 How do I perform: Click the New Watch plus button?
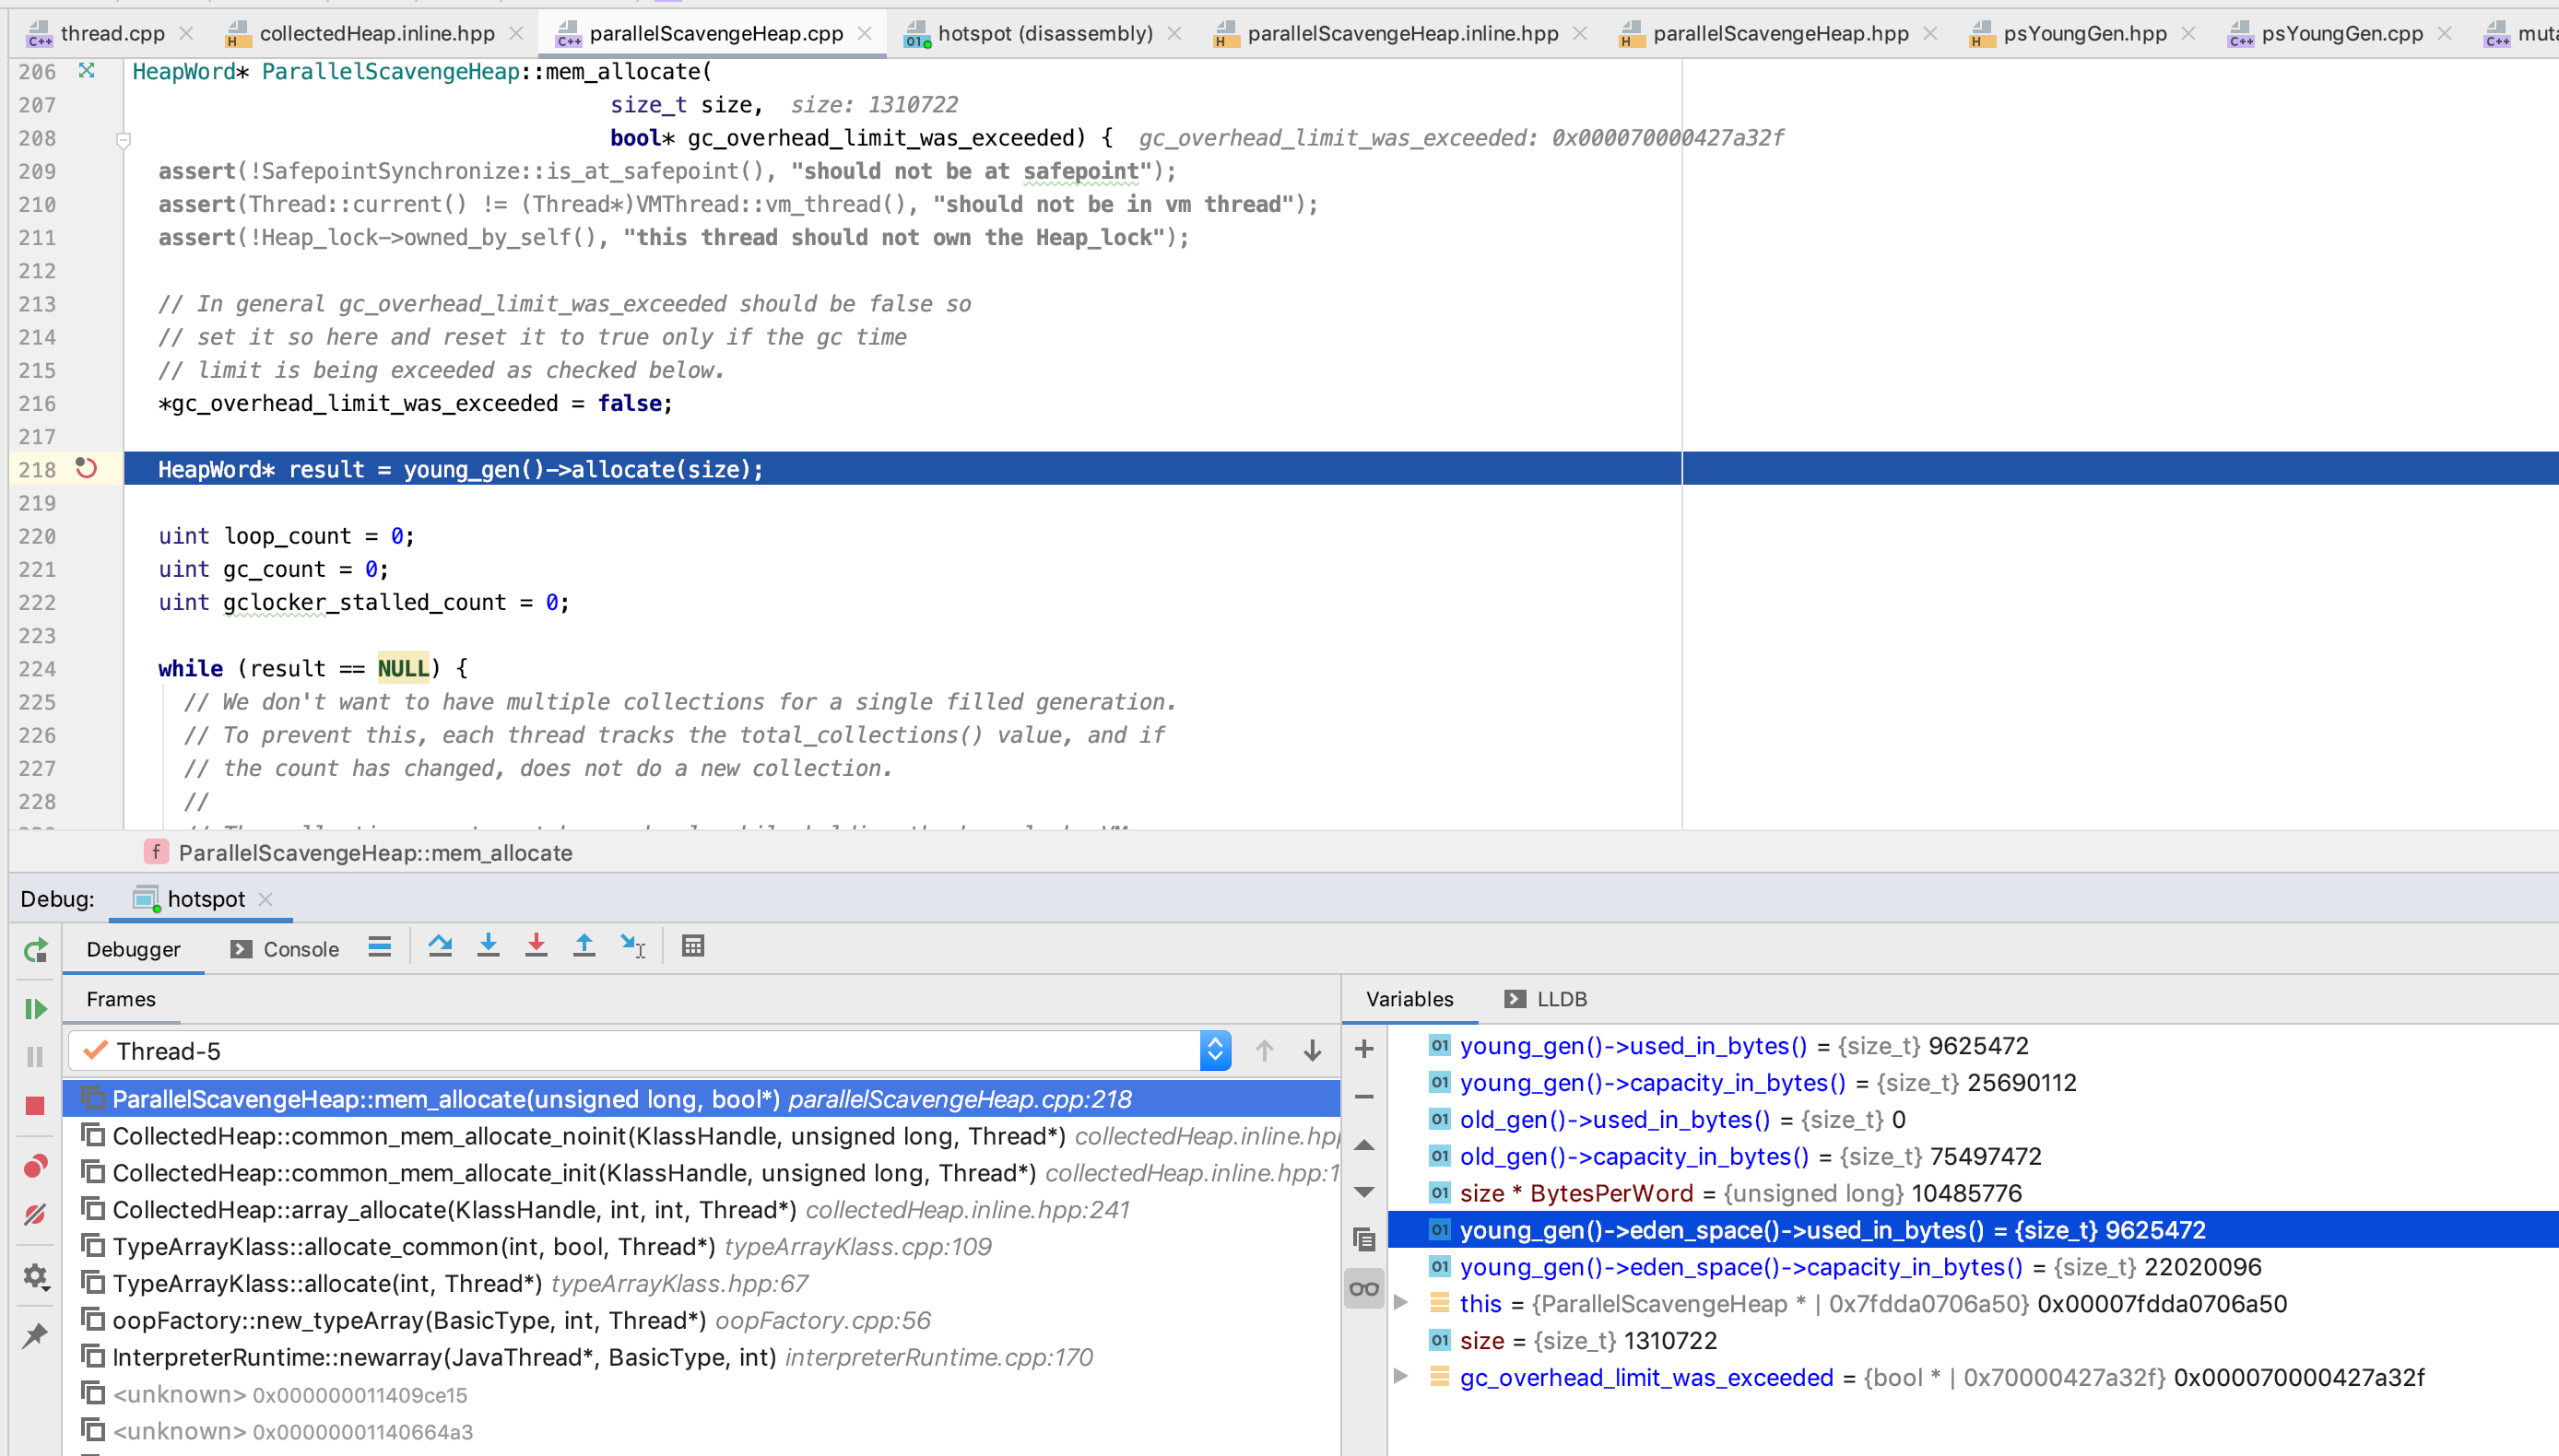(1364, 1049)
